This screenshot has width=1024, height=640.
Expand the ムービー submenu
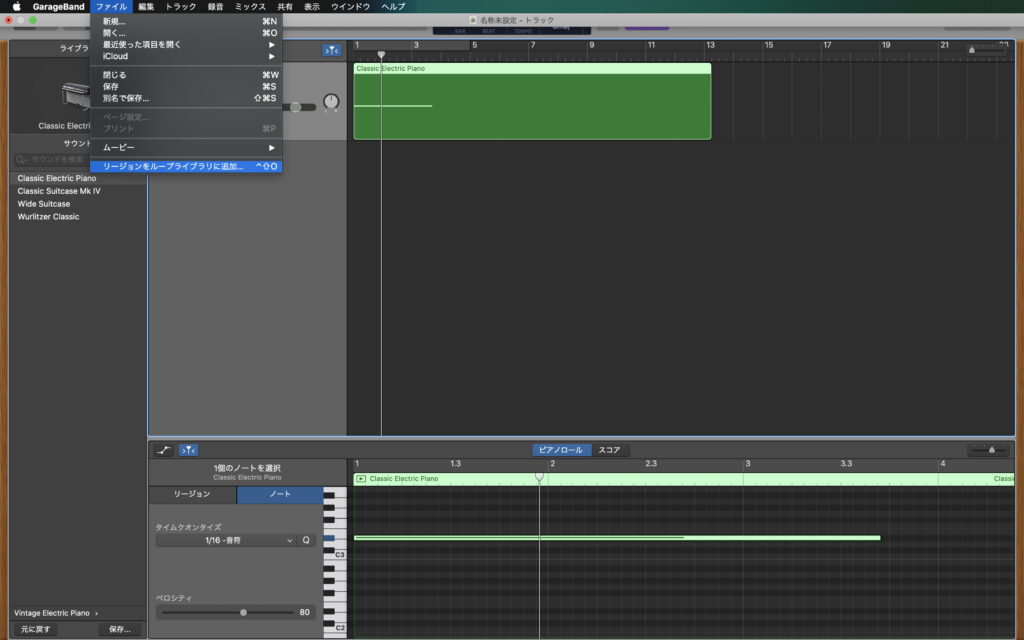(x=186, y=148)
